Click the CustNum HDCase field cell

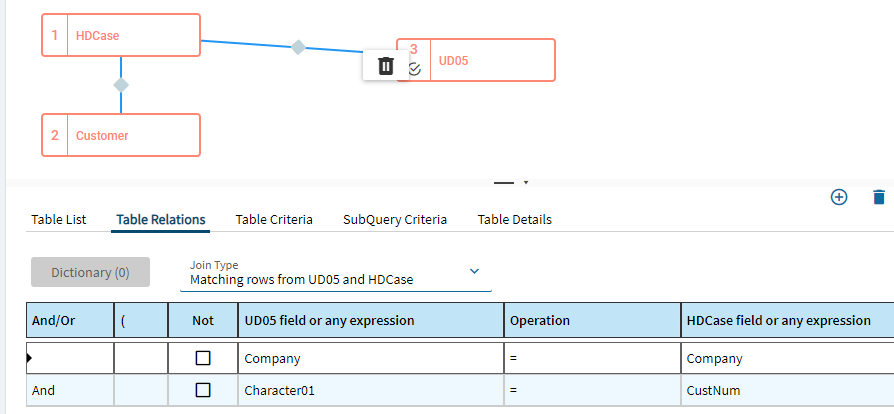click(785, 391)
